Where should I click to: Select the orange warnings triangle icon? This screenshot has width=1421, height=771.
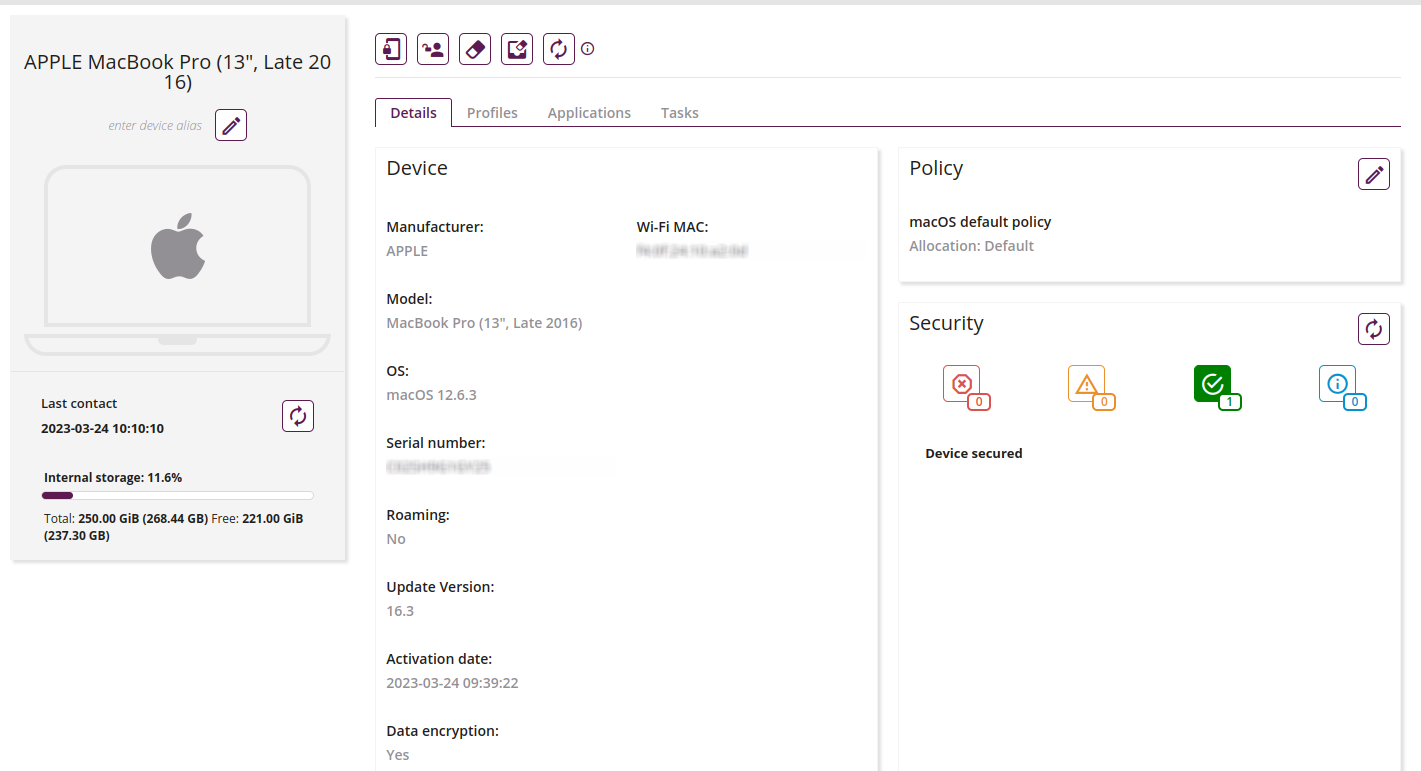[1091, 387]
